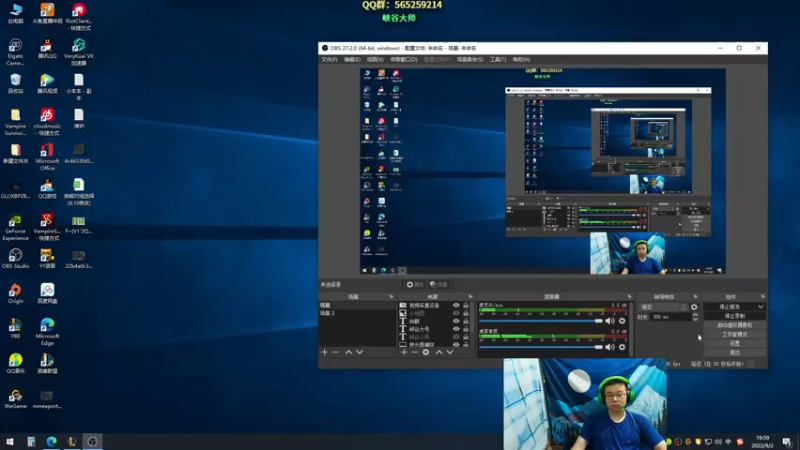Open the 编辑(E) menu

point(352,60)
